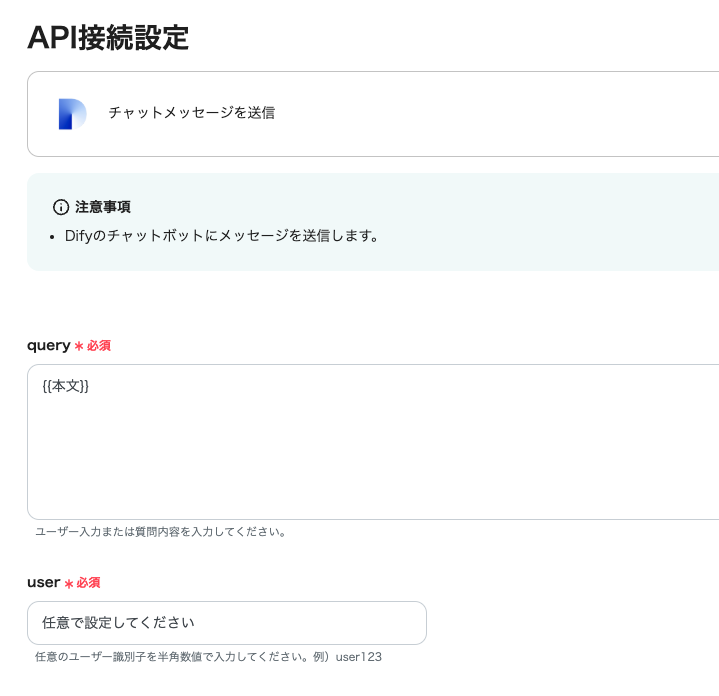Click the red asterisk next to query
Viewport: 719px width, 696px height.
click(79, 346)
